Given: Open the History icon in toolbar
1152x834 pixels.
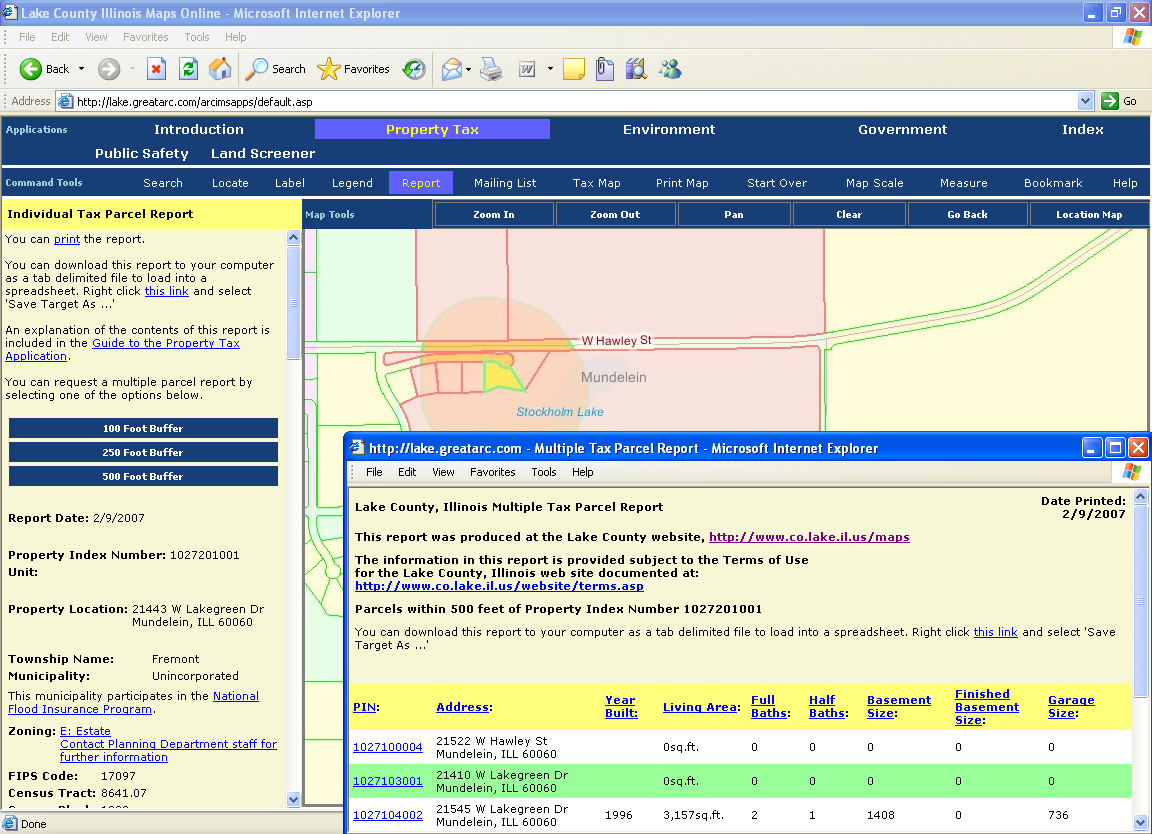Looking at the screenshot, I should (414, 69).
